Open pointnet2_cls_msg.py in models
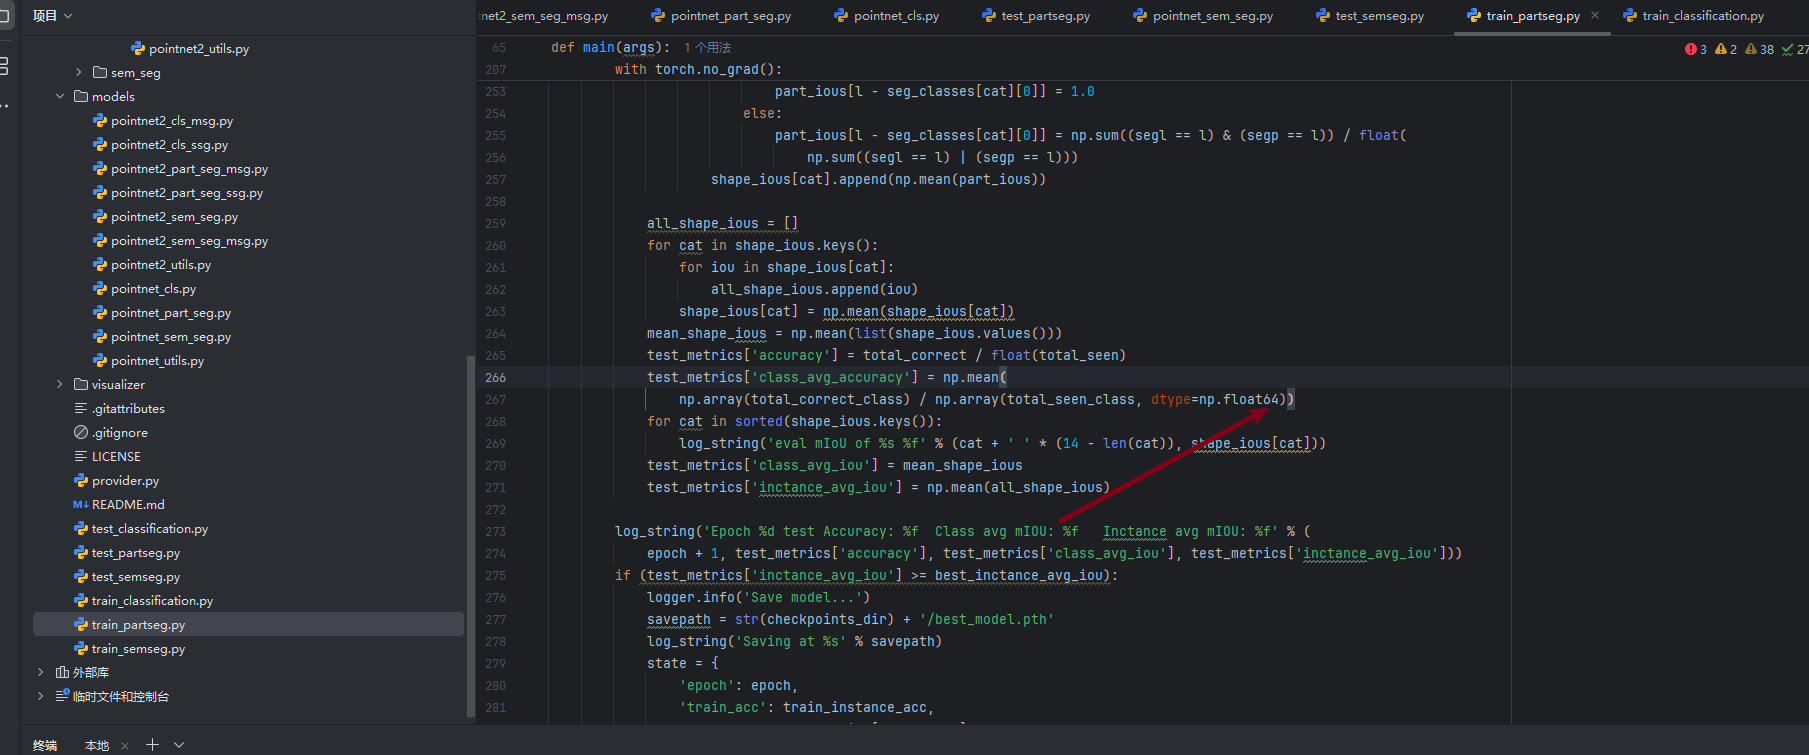Screen dimensions: 1809x755 tap(163, 121)
